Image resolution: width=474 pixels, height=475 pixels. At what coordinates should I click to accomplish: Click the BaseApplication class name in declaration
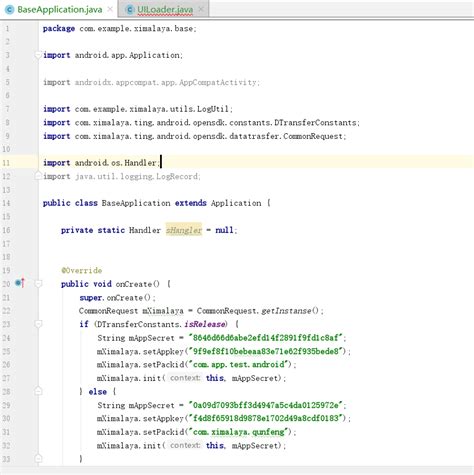(136, 203)
